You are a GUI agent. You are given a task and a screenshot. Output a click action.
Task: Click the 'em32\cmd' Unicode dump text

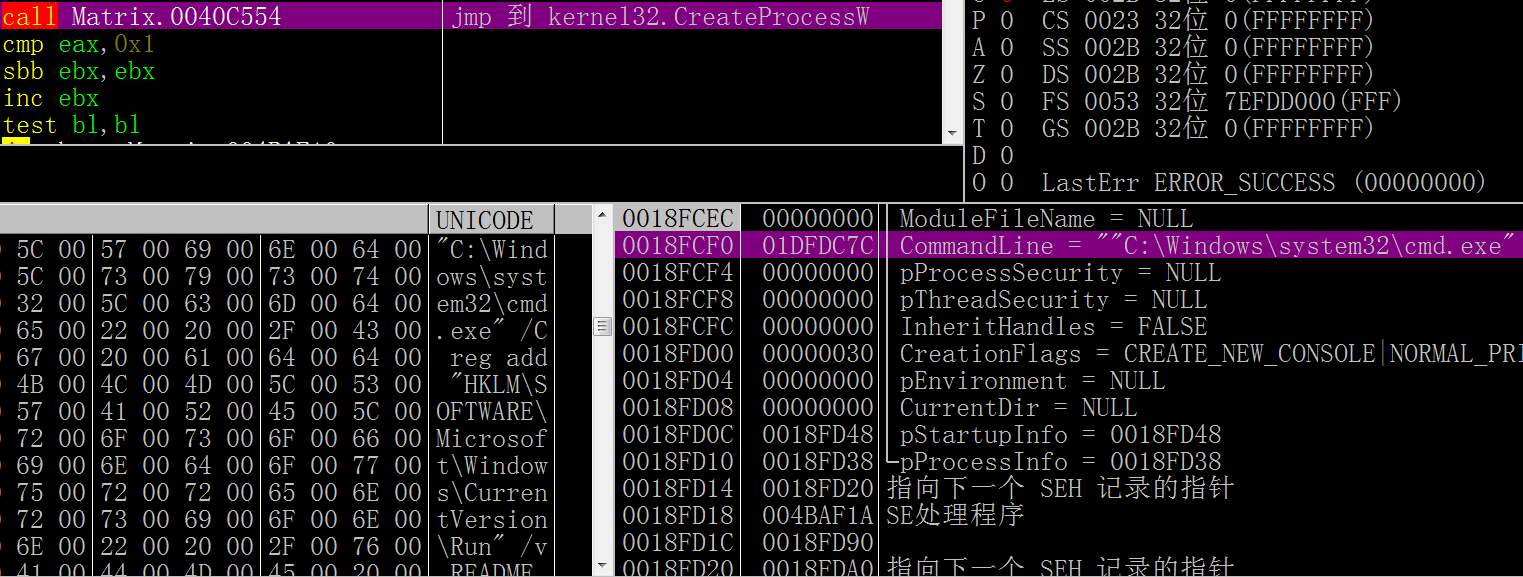[492, 302]
